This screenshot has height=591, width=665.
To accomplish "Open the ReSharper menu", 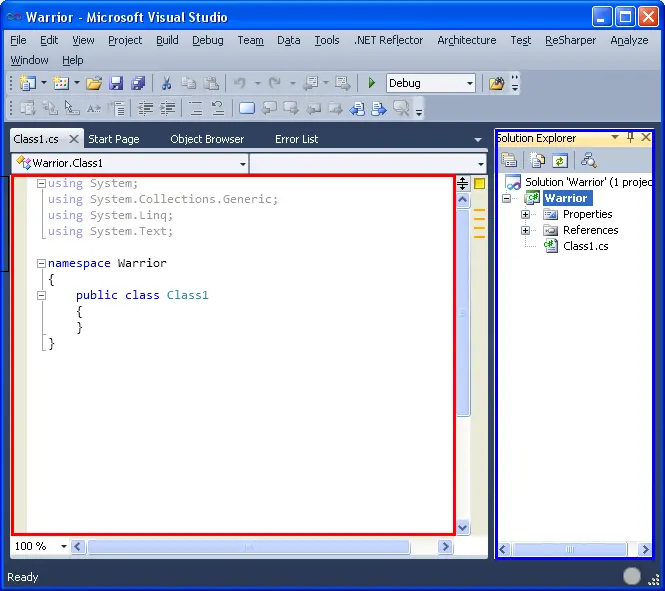I will (570, 40).
